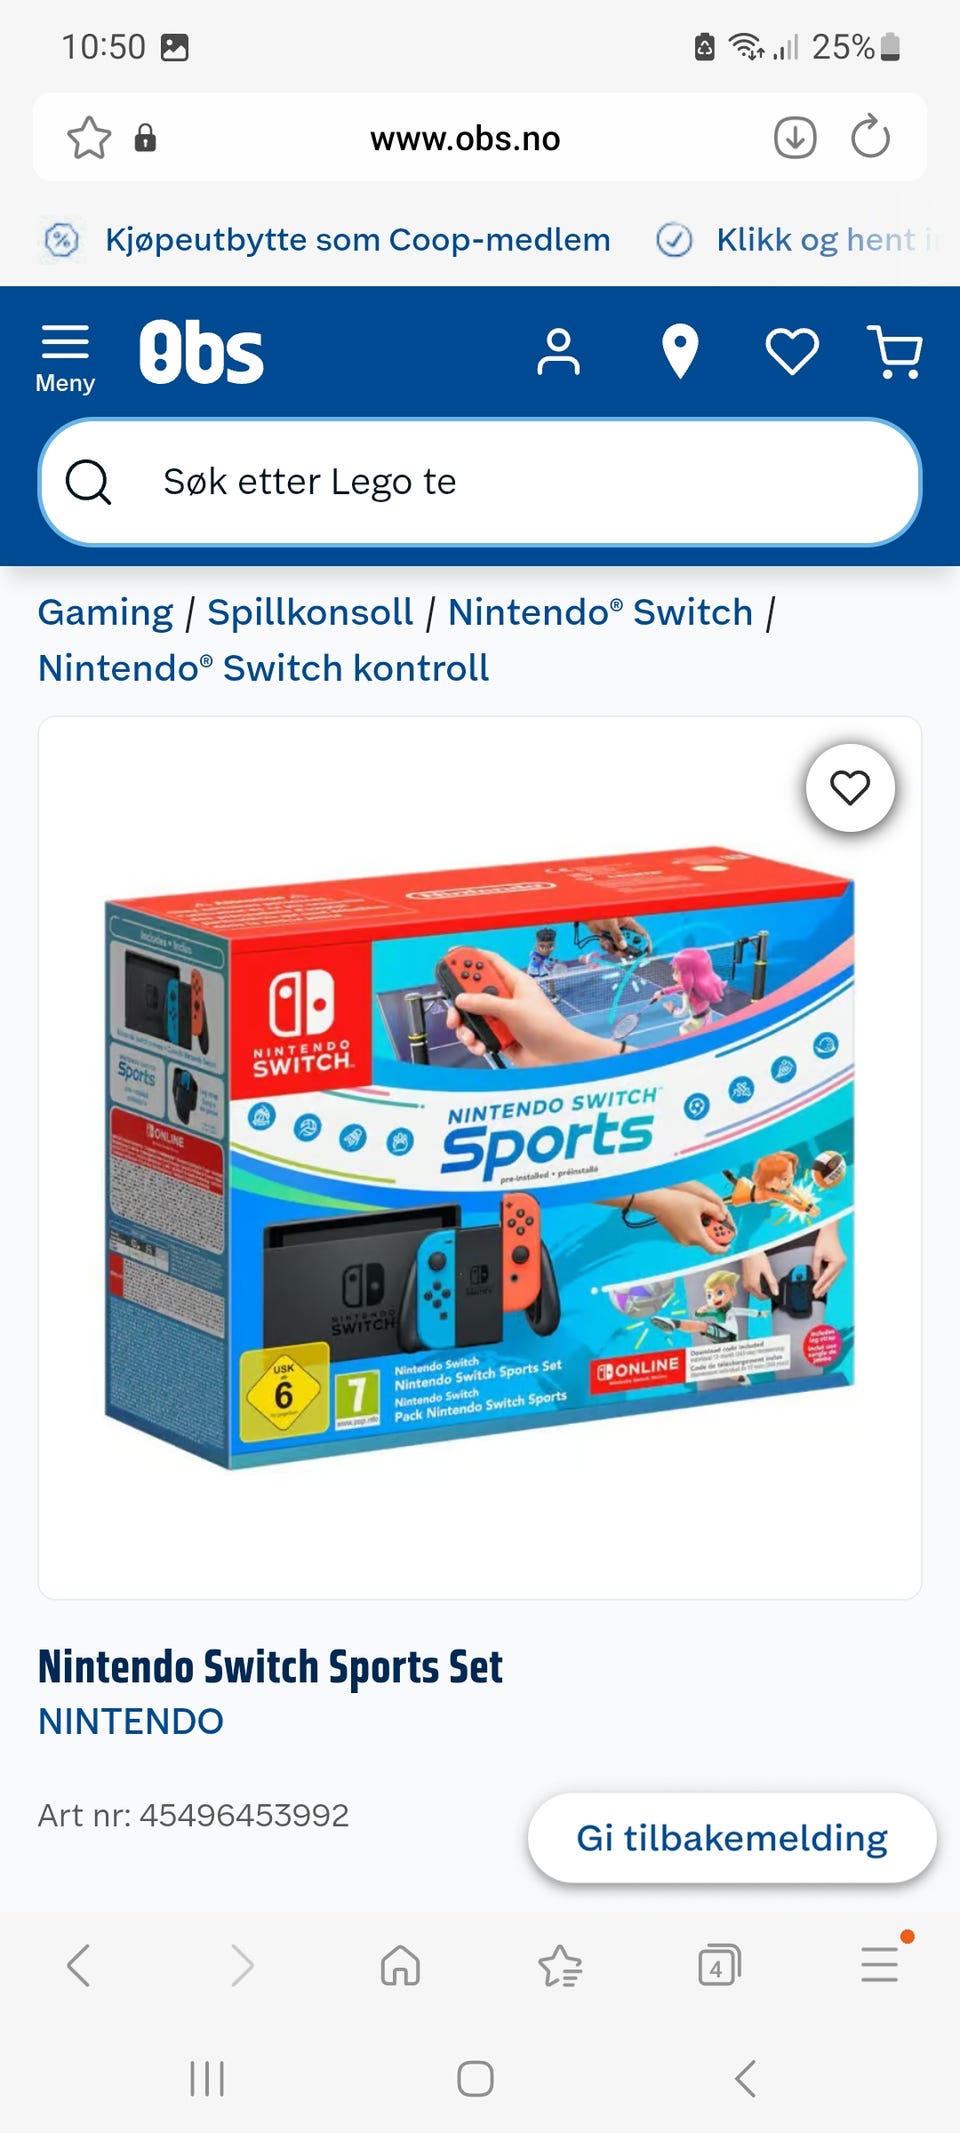The height and width of the screenshot is (2133, 960).
Task: Open Kjøpeutbytte som Coop-medlem banner link
Action: pyautogui.click(x=357, y=240)
